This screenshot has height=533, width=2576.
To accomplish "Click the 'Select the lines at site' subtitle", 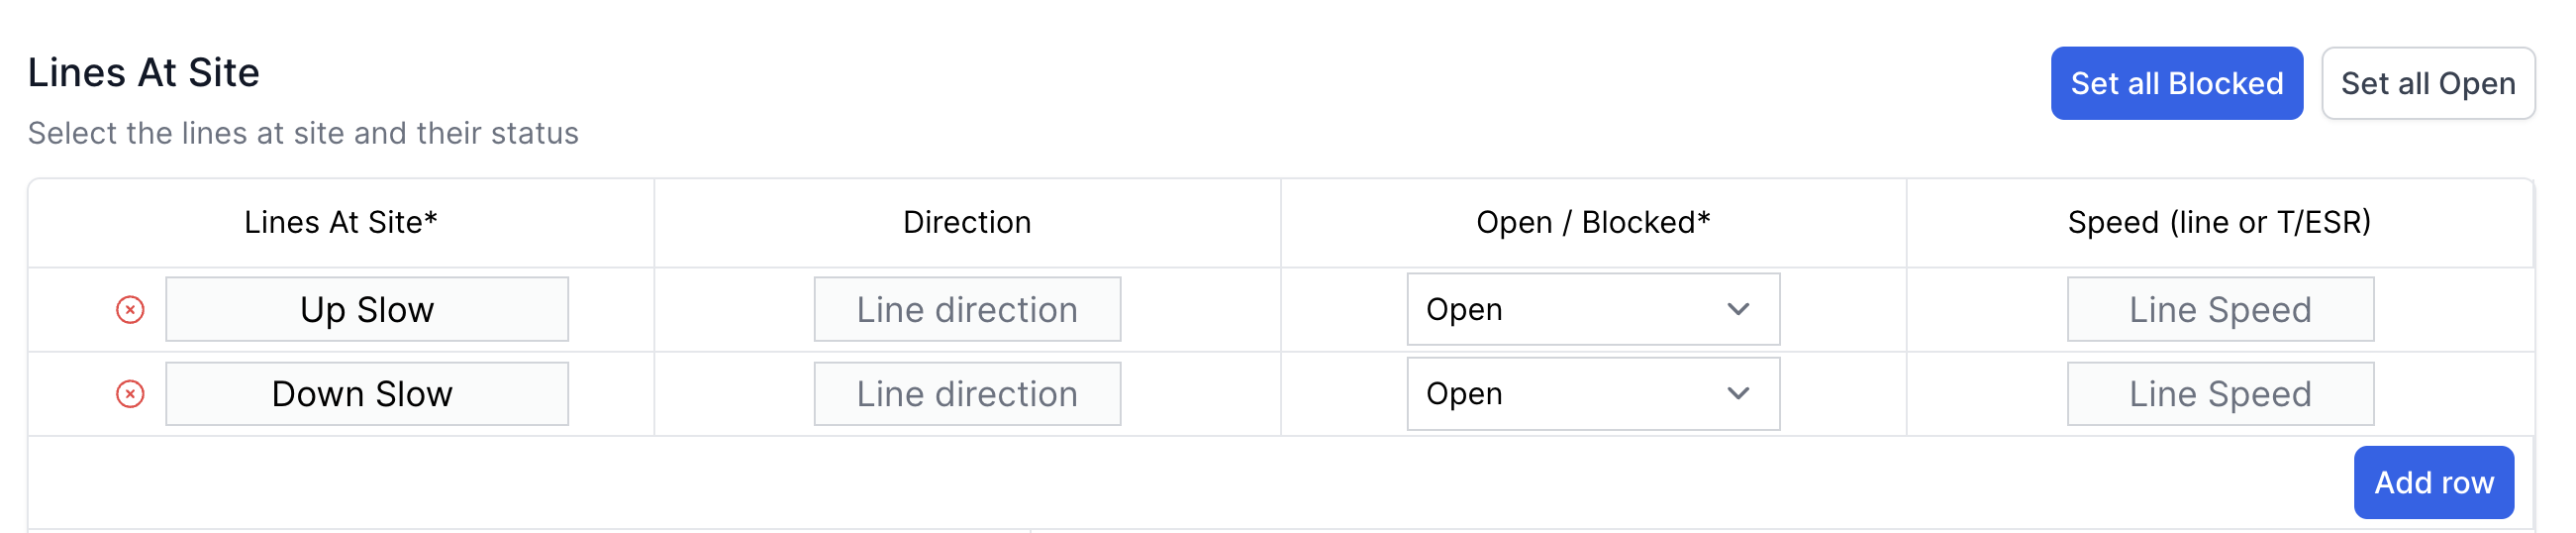I will pos(303,133).
